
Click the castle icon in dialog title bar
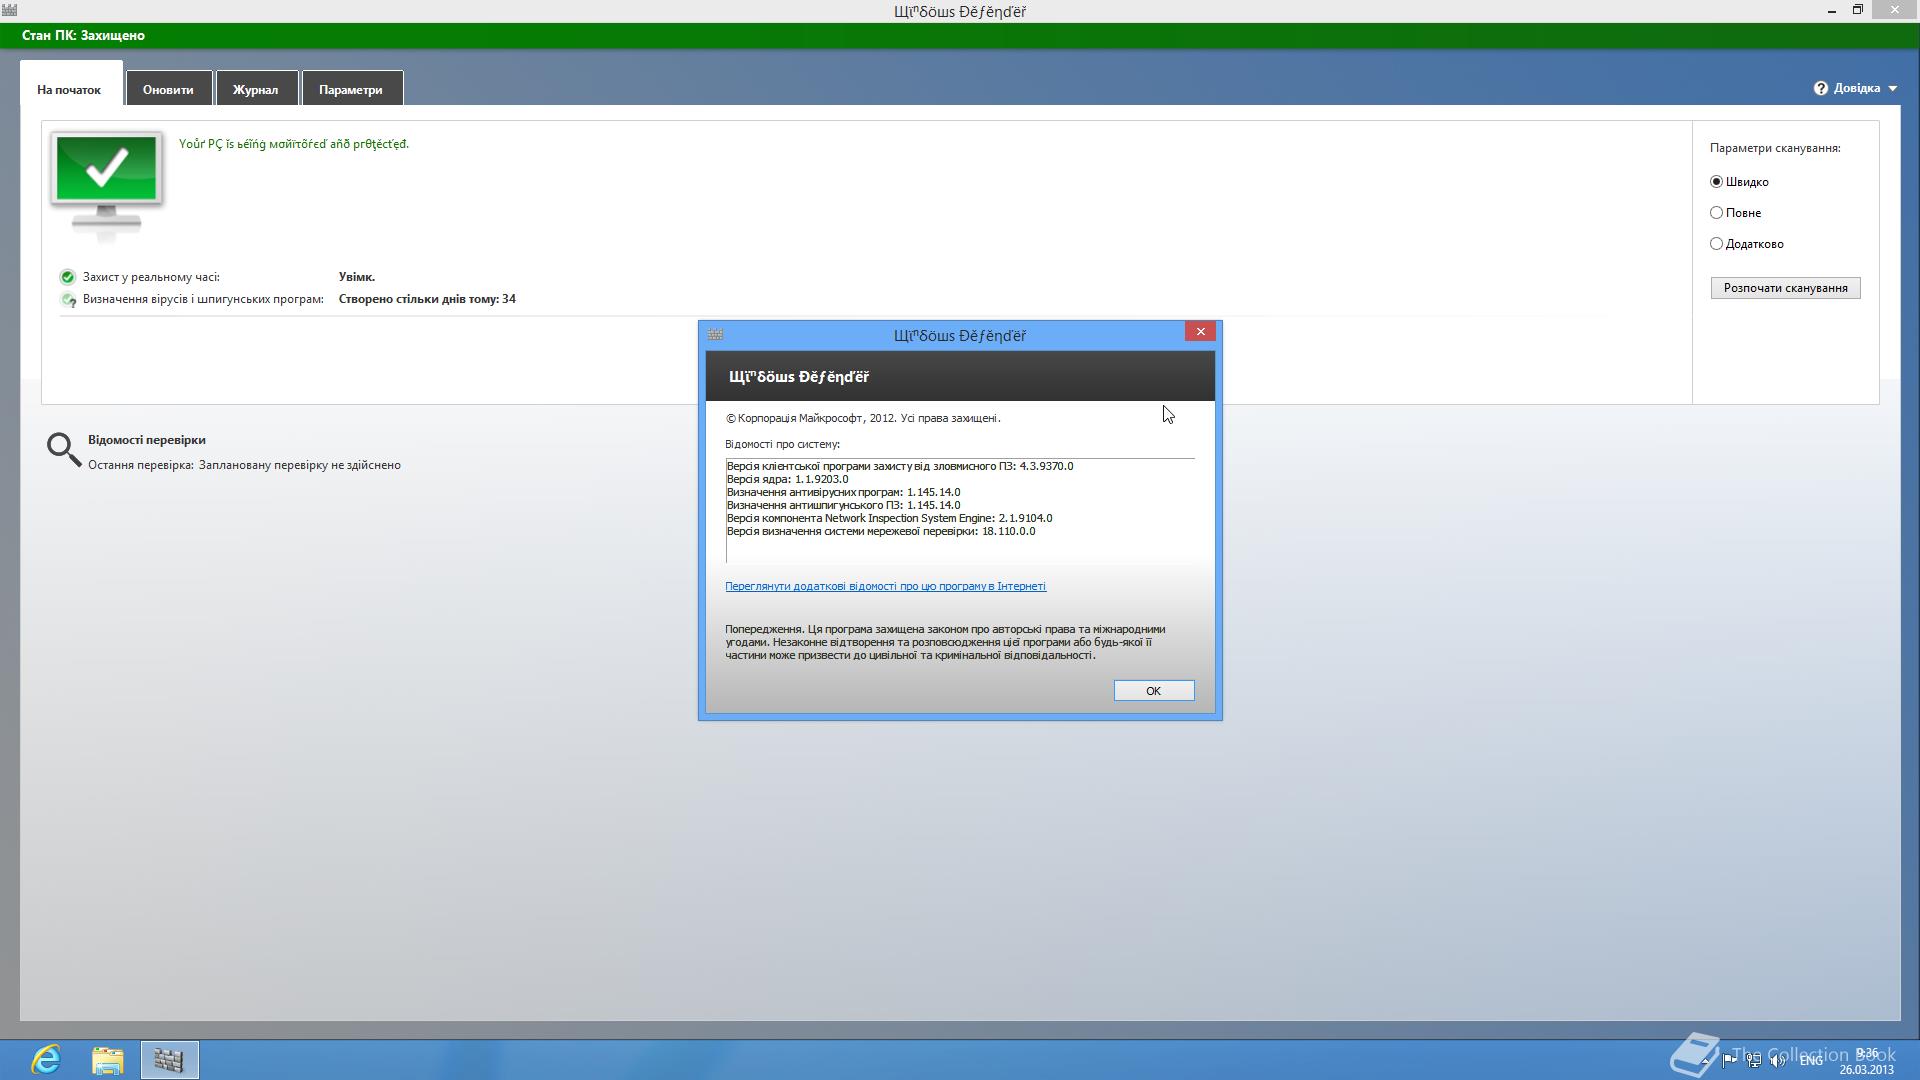[715, 334]
